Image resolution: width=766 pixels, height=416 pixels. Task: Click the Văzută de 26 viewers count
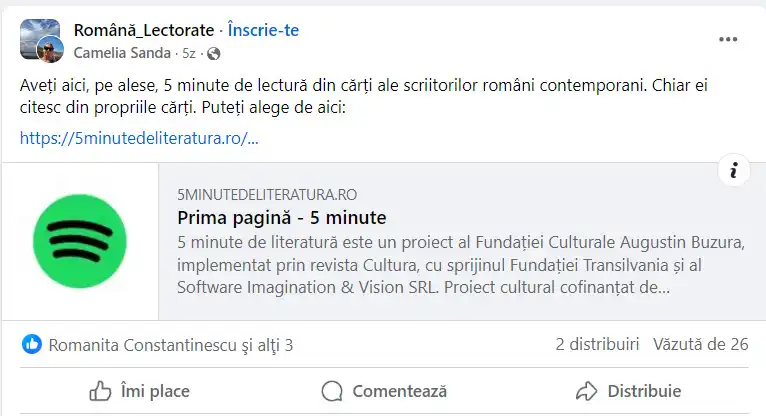click(701, 344)
